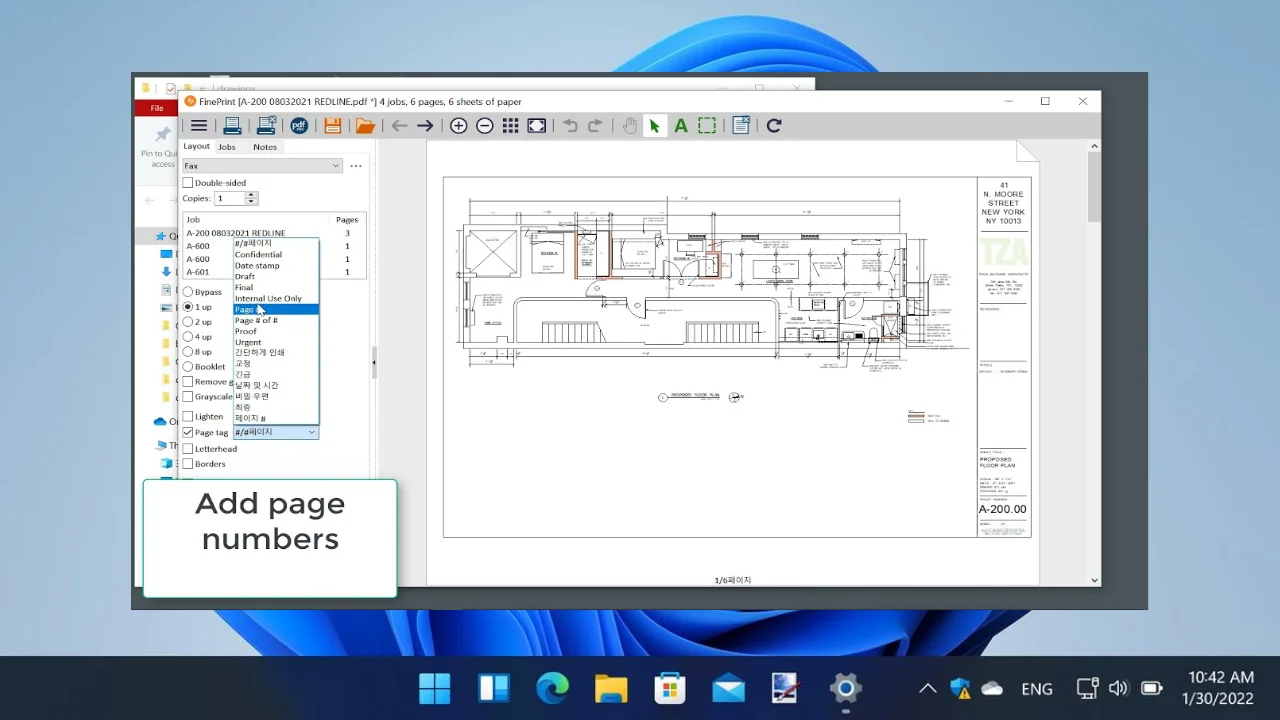Click the delete page icon in toolbar
The image size is (1280, 720).
741,126
